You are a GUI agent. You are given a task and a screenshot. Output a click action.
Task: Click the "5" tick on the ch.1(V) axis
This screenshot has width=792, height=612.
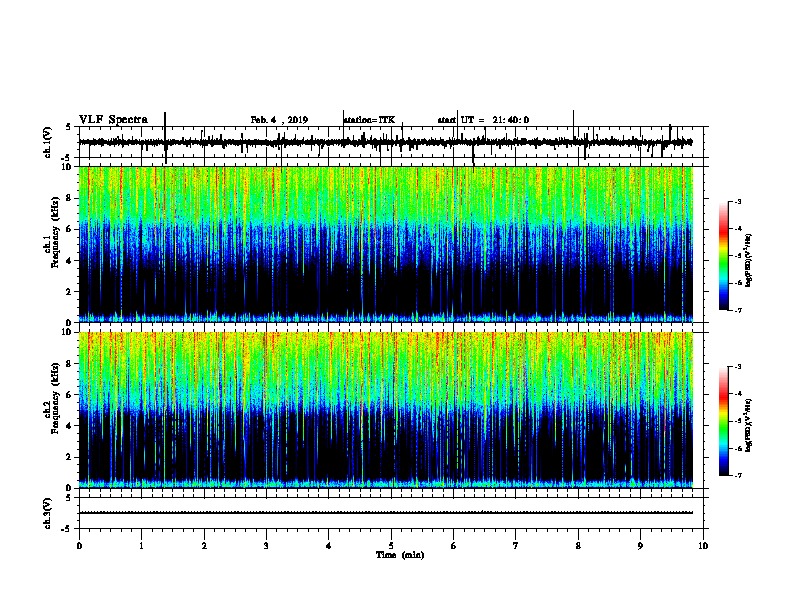69,127
